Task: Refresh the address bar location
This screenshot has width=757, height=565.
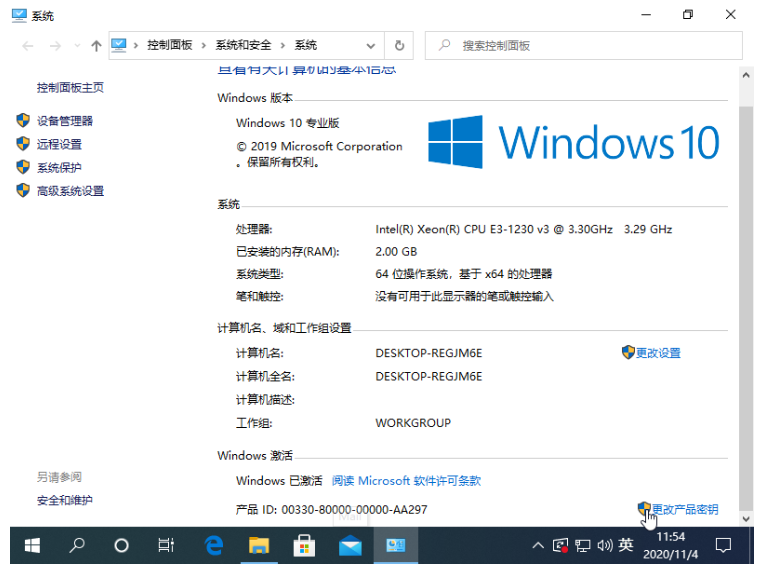Action: tap(399, 46)
